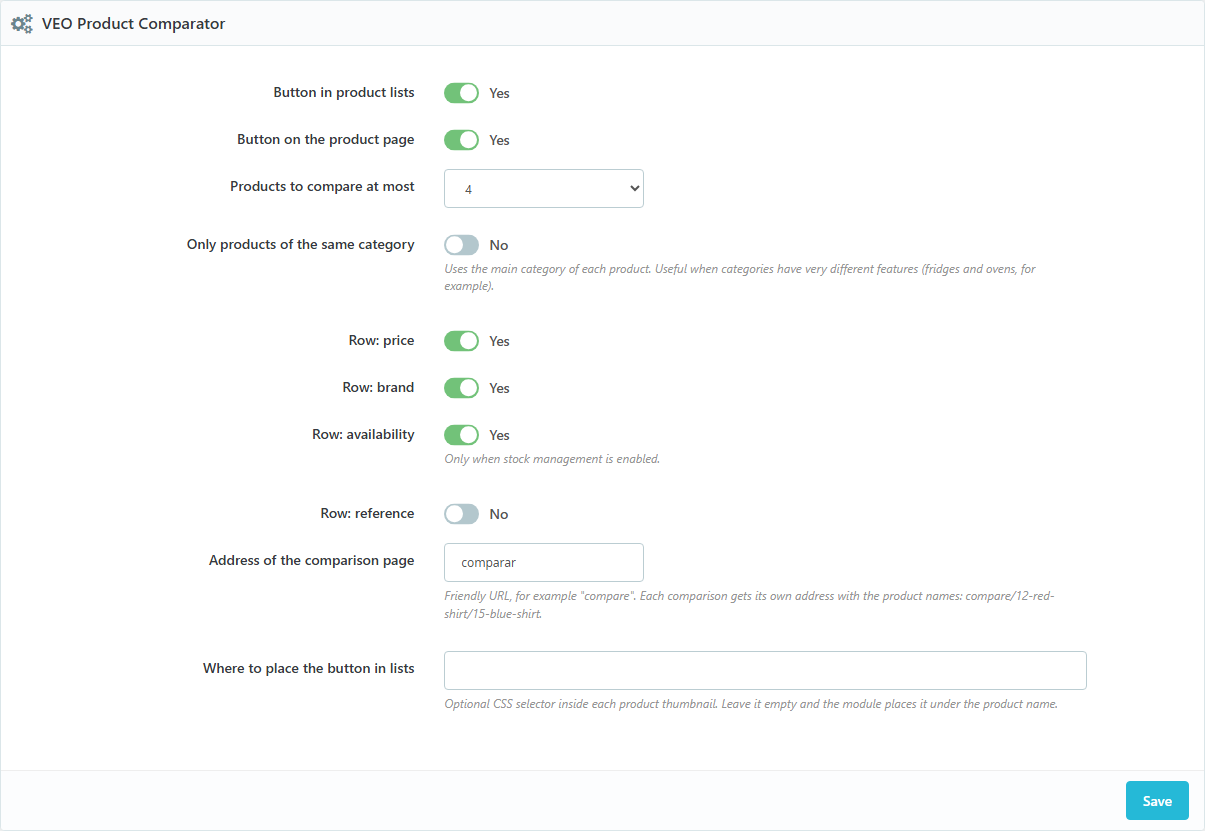Click the Address of the comparison page label
Image resolution: width=1205 pixels, height=831 pixels.
click(x=312, y=560)
